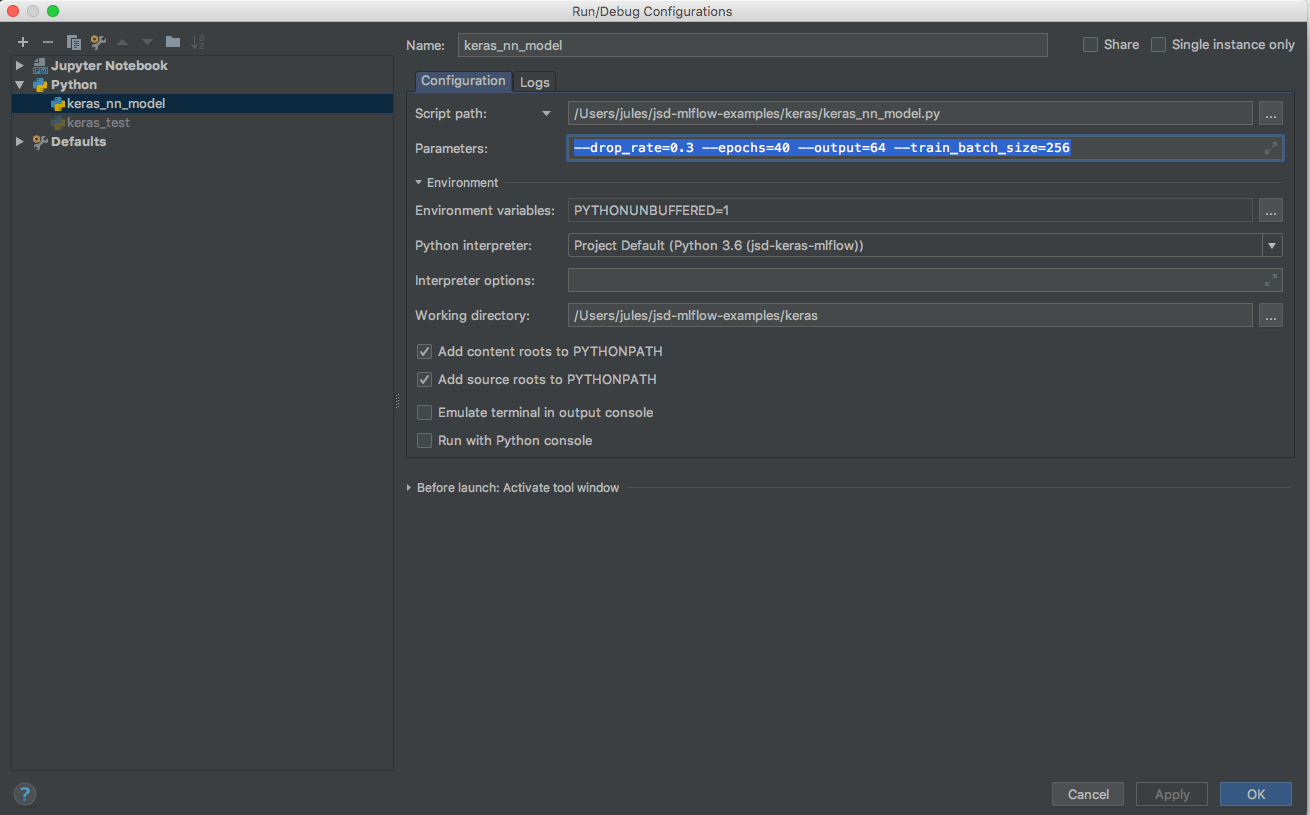The image size is (1310, 815).
Task: Open the Python interpreter dropdown
Action: [1272, 246]
